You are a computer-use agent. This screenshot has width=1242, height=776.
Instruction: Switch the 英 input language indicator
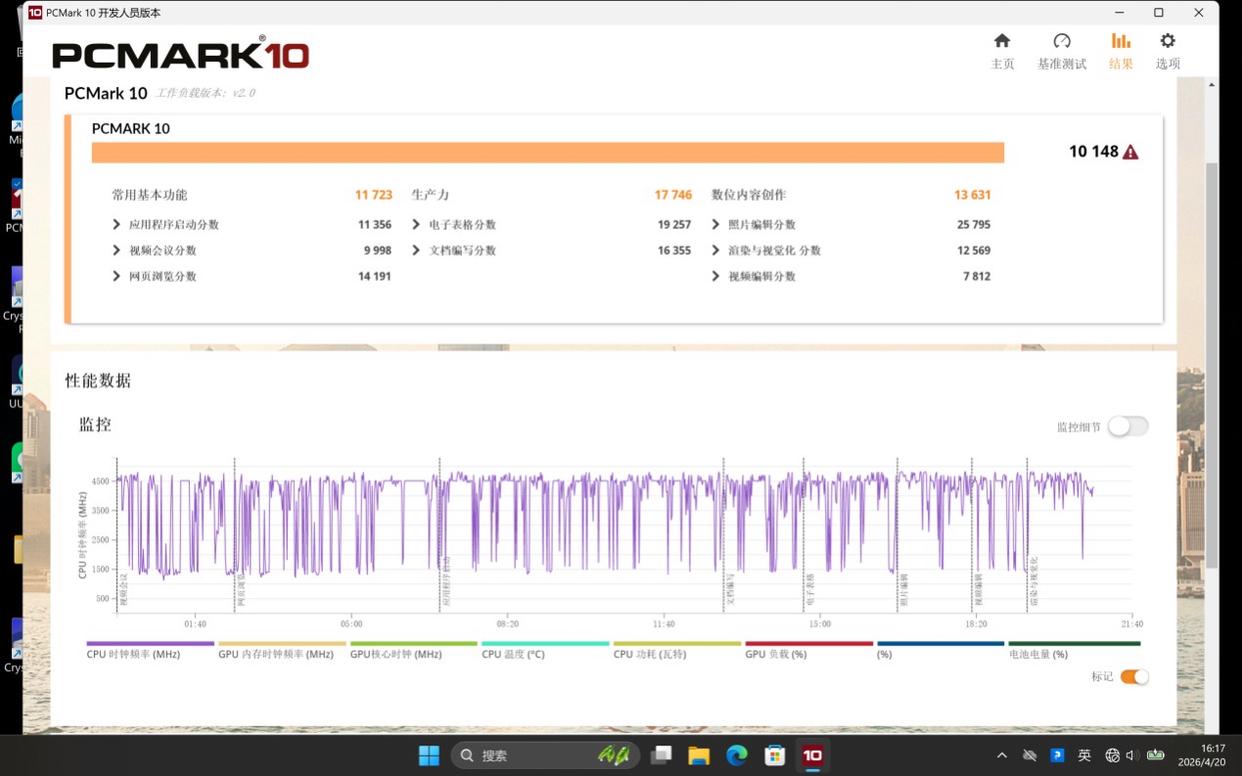pos(1084,756)
